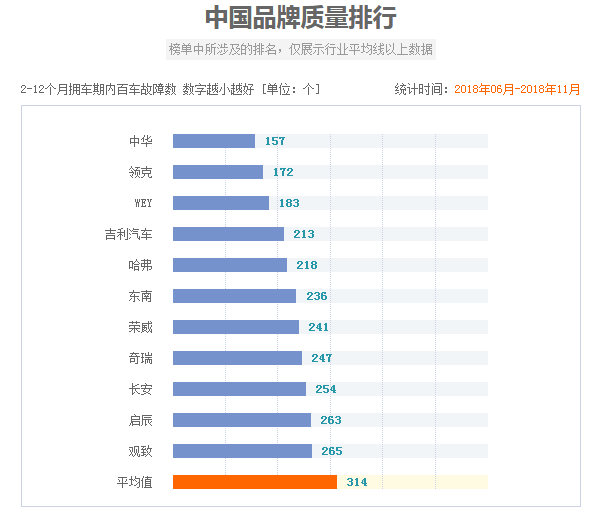Click the 吉利汽车 brand label
This screenshot has width=605, height=512.
(128, 234)
